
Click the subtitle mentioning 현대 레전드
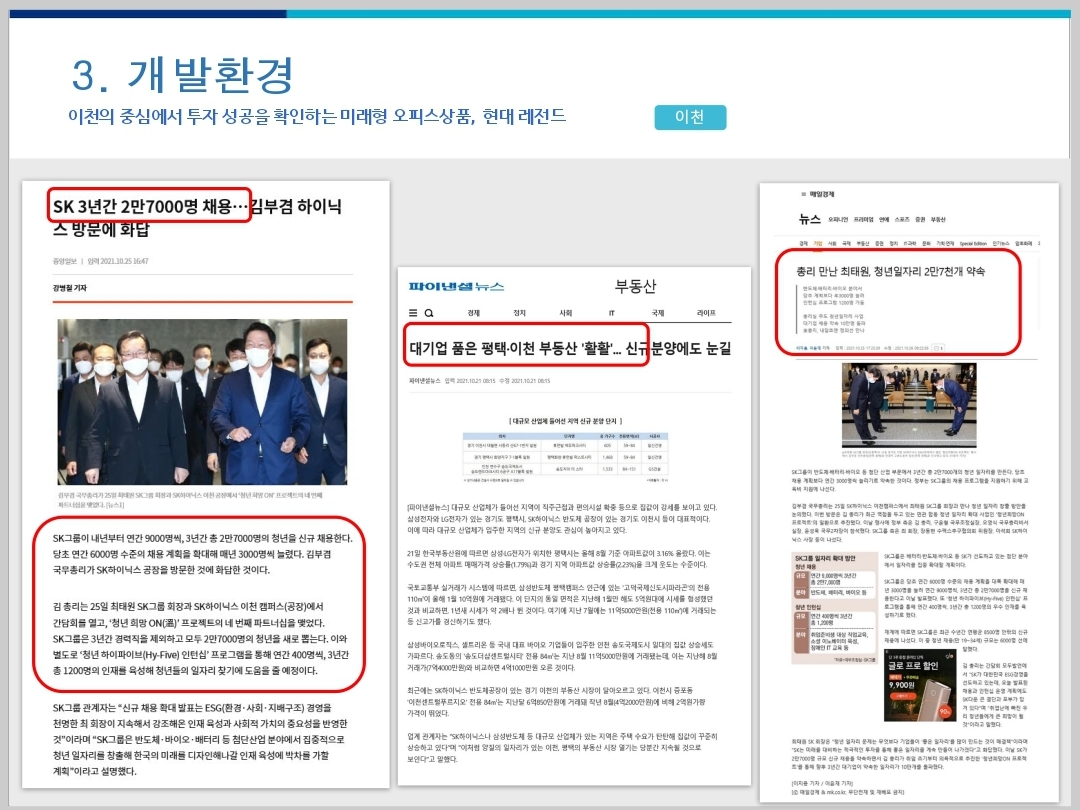317,116
